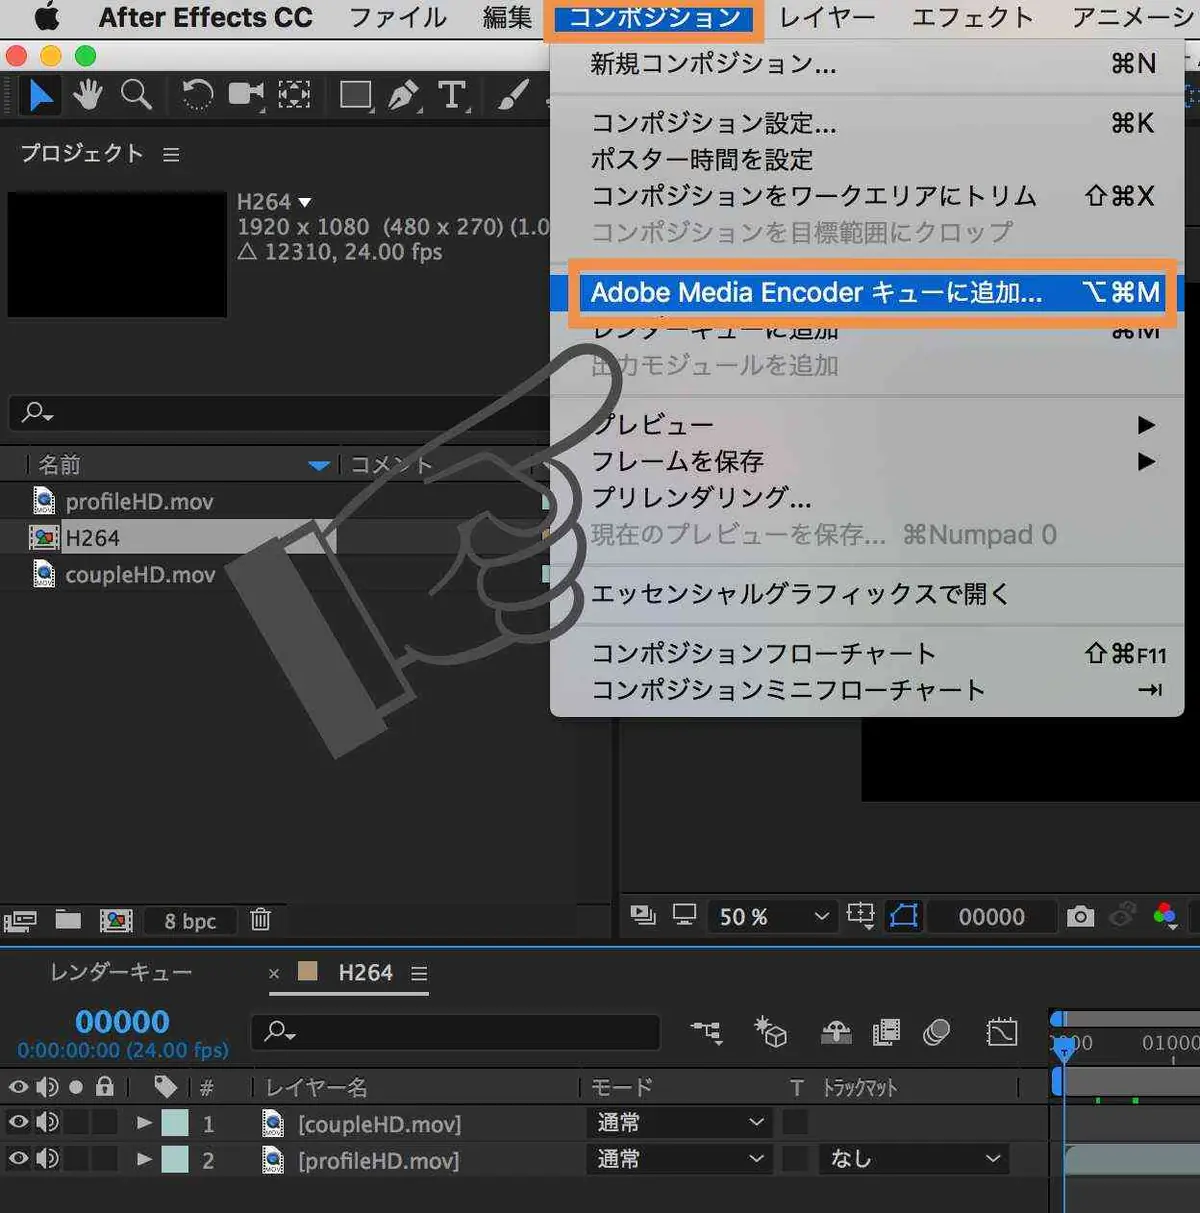
Task: Click the 8 bpc color depth button
Action: [x=190, y=921]
